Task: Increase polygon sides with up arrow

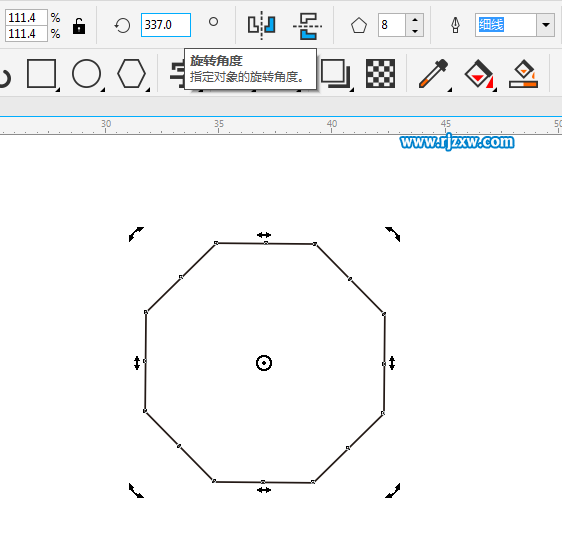Action: pyautogui.click(x=415, y=19)
